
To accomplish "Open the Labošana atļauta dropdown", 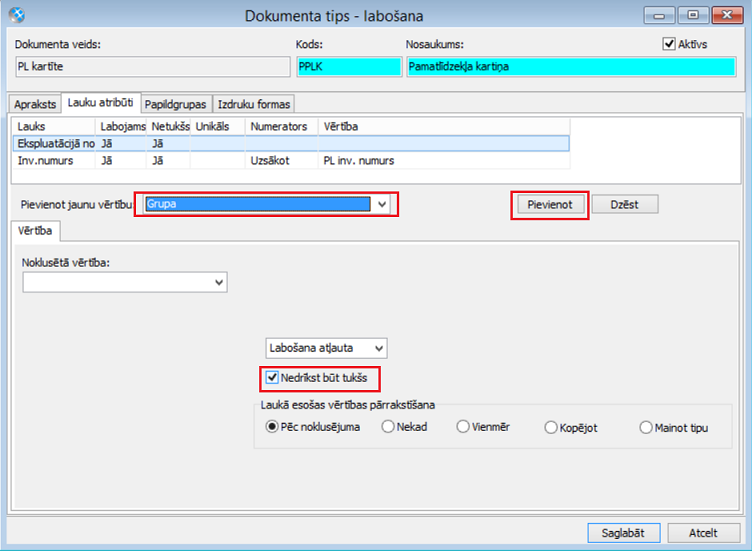I will (x=379, y=348).
